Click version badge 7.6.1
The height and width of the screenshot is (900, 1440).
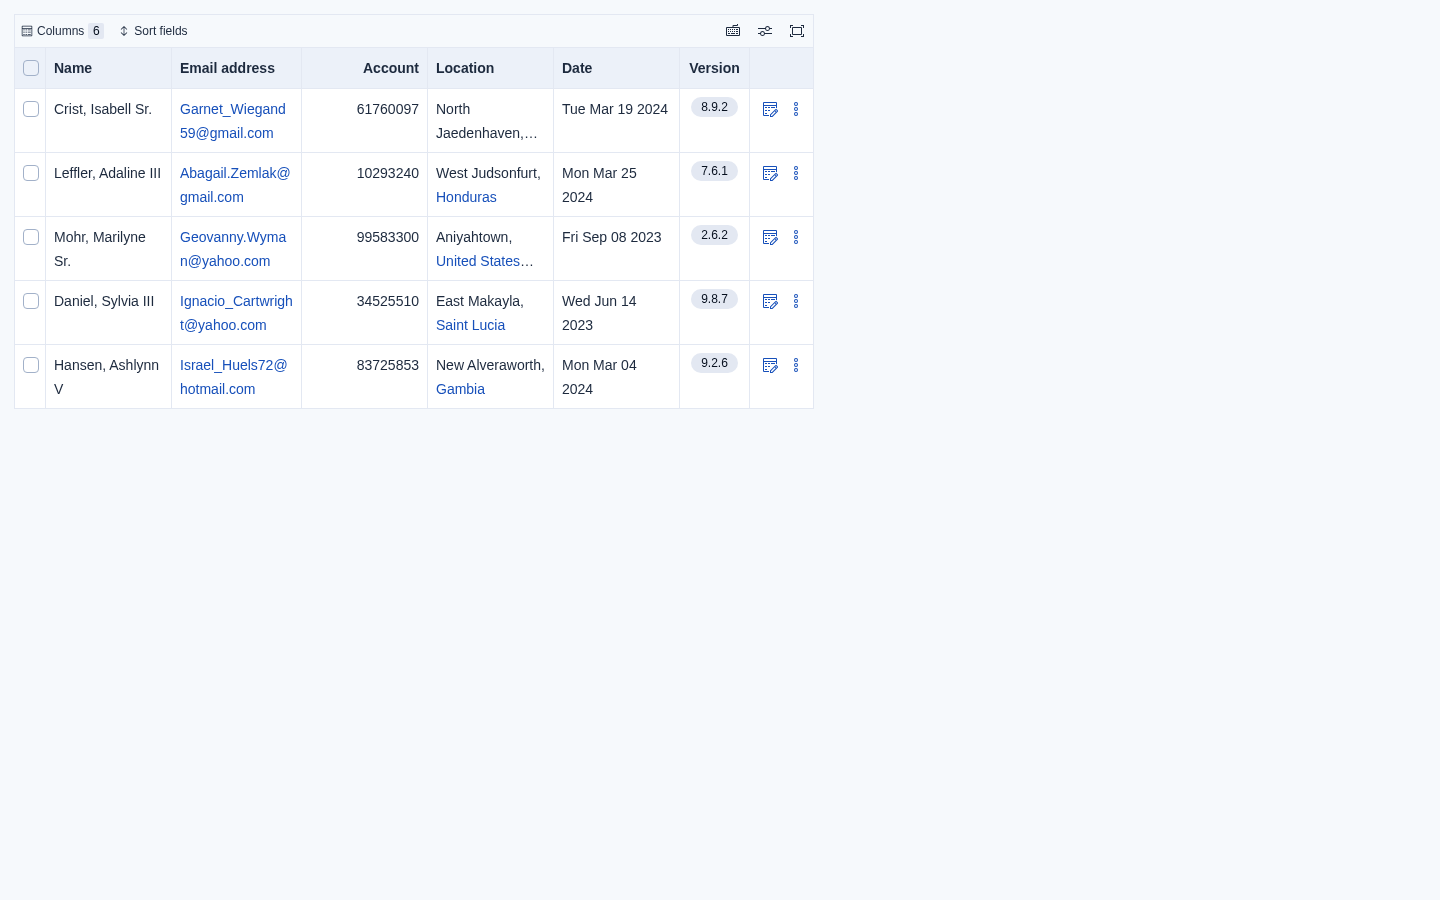(714, 171)
